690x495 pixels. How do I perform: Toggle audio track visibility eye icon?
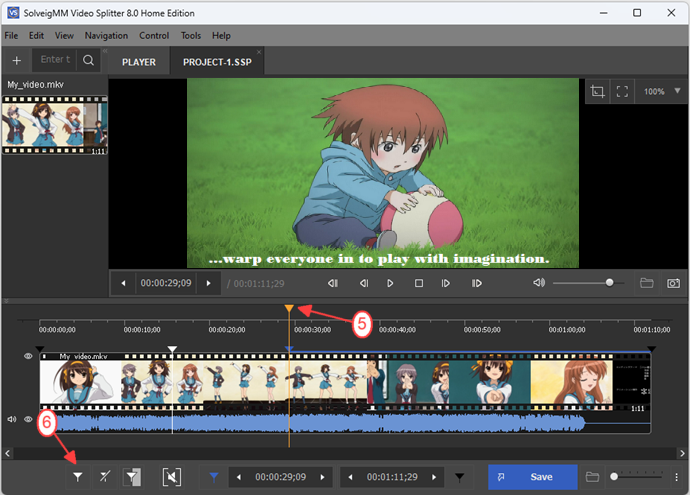(28, 419)
